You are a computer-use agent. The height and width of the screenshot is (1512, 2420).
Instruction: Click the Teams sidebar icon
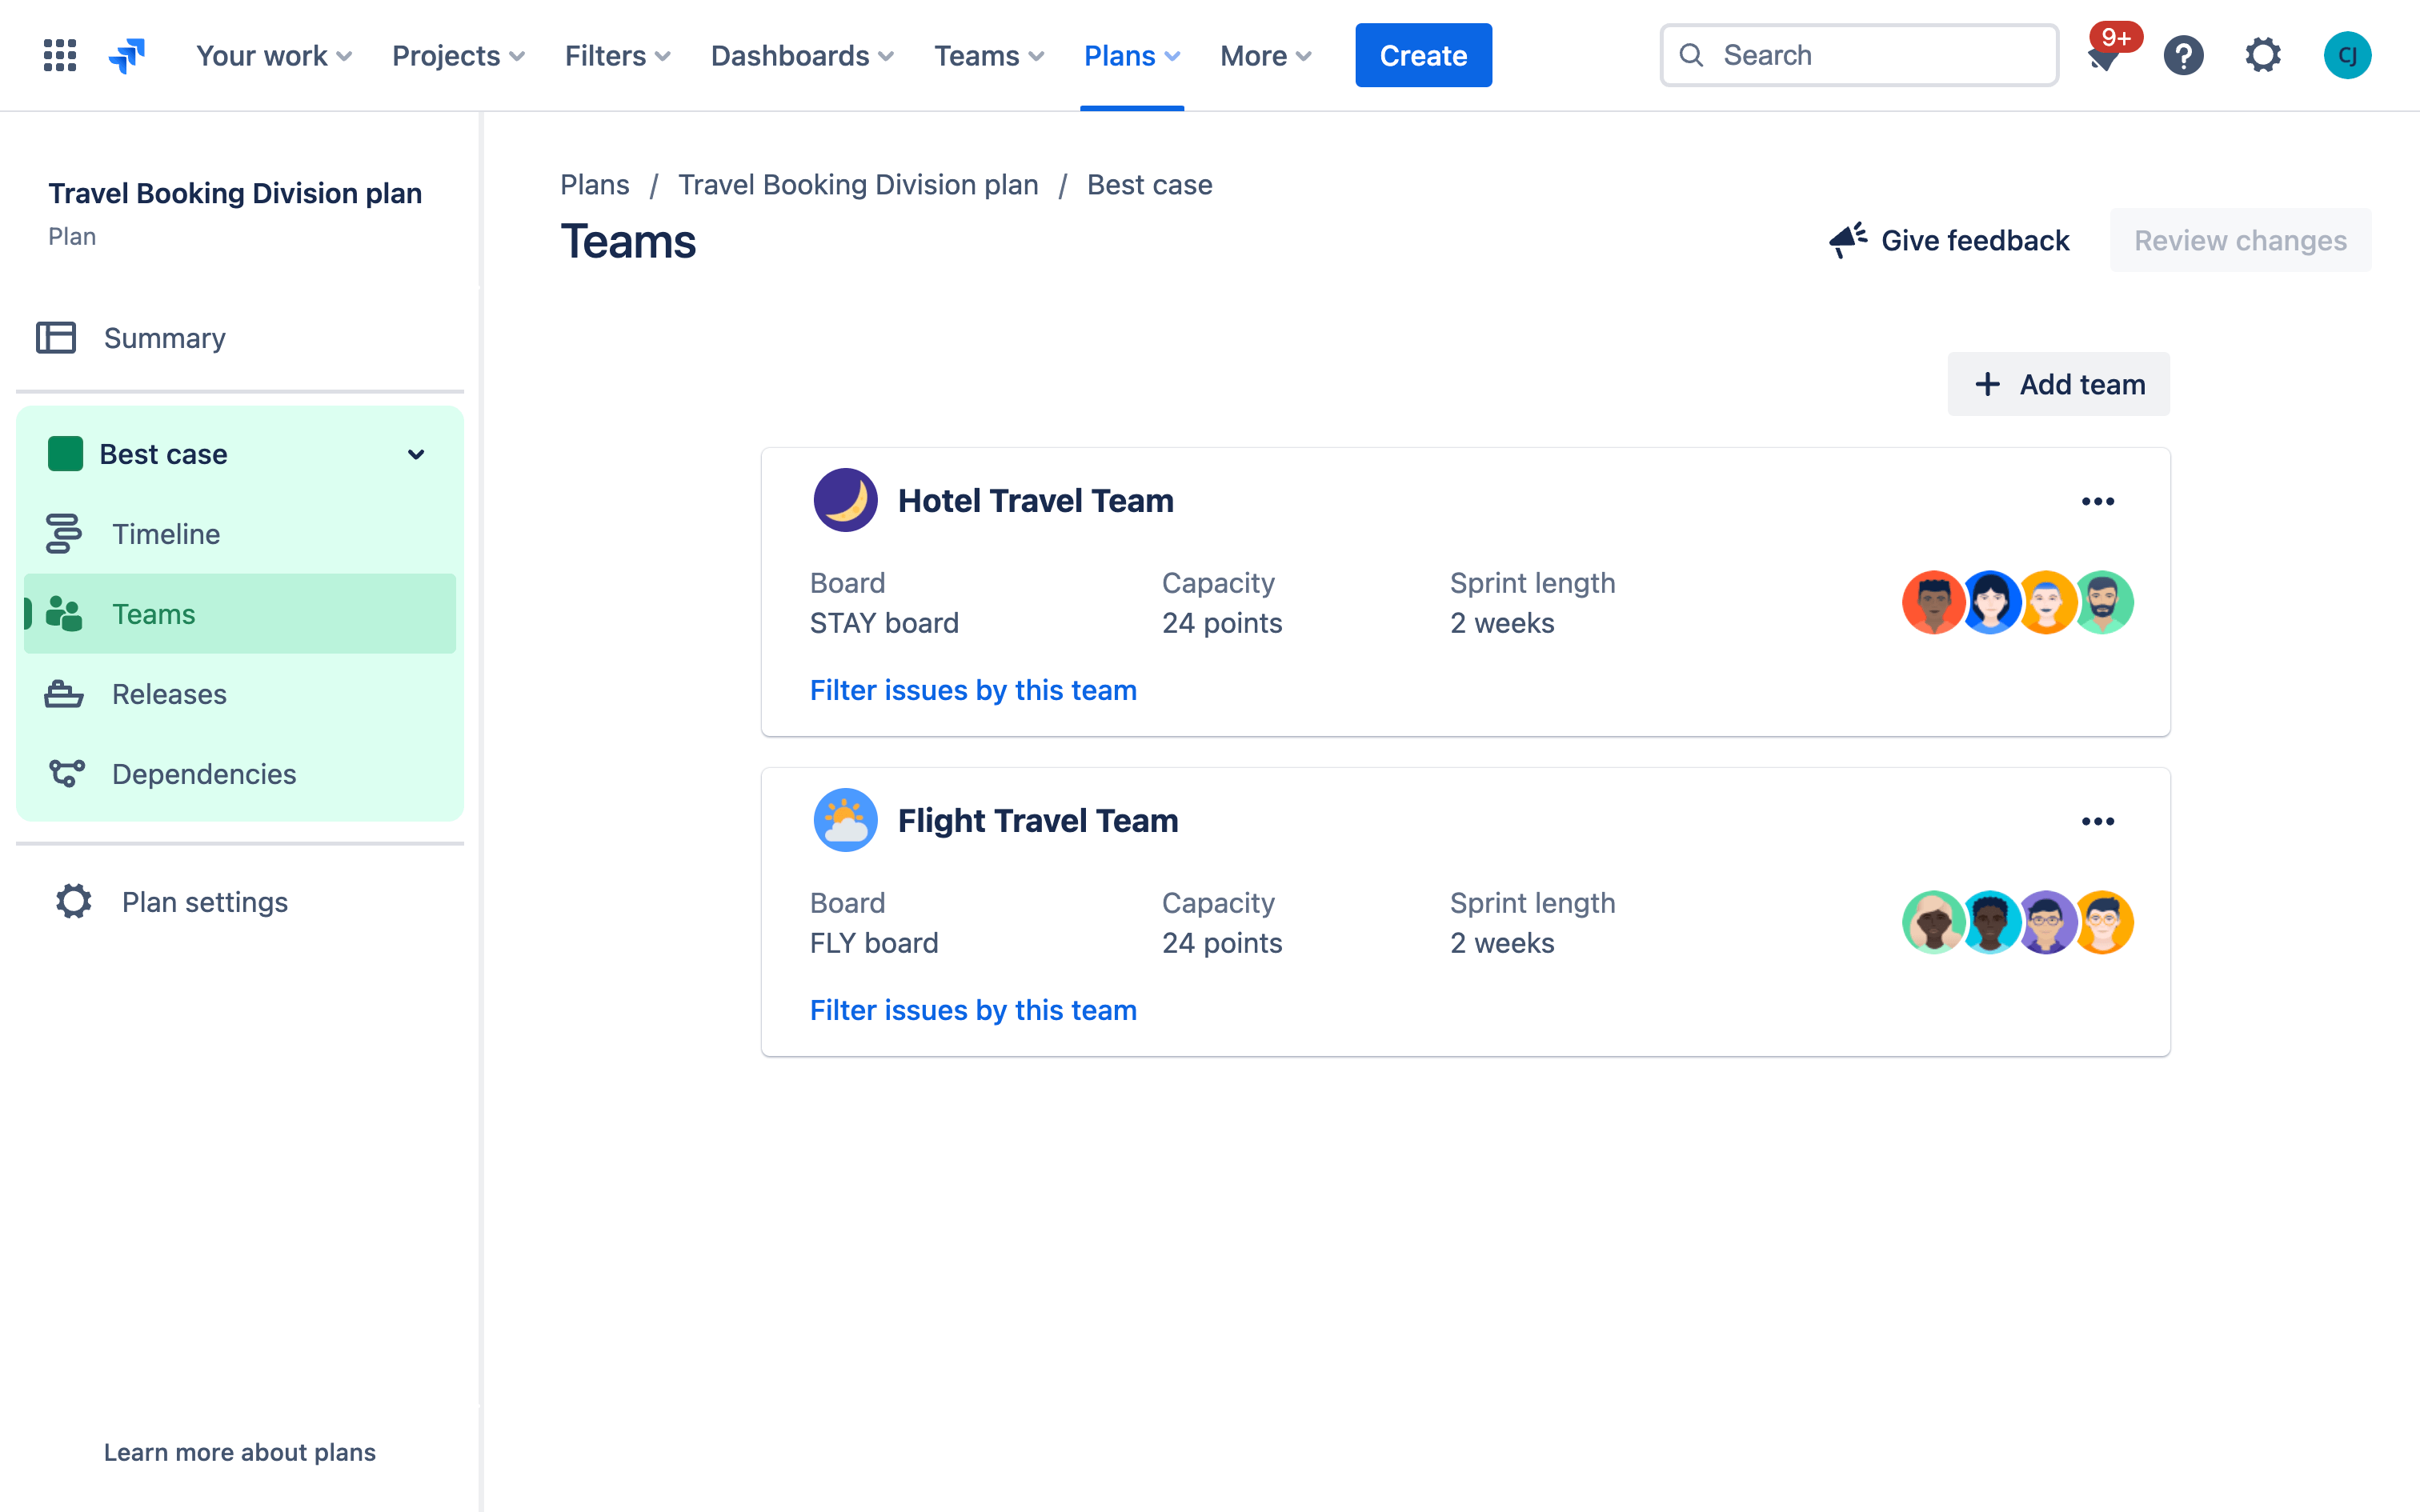point(62,613)
